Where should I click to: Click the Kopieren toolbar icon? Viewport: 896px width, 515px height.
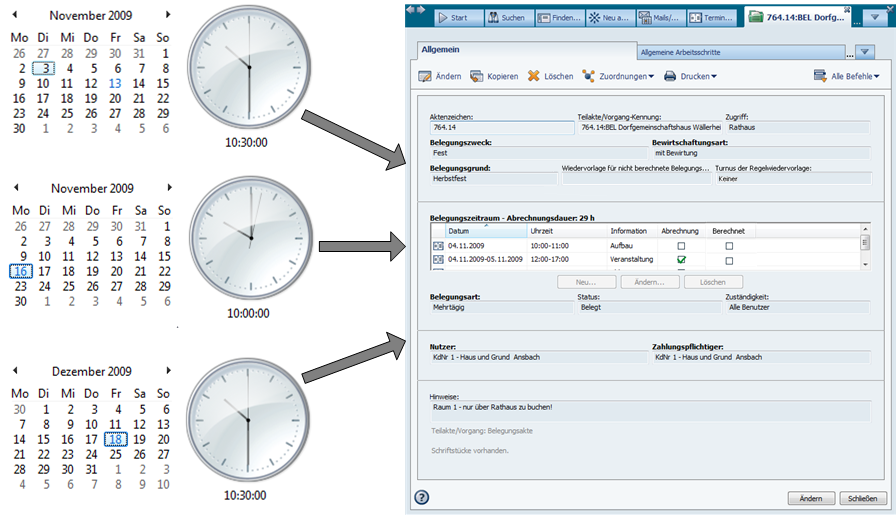pyautogui.click(x=477, y=76)
